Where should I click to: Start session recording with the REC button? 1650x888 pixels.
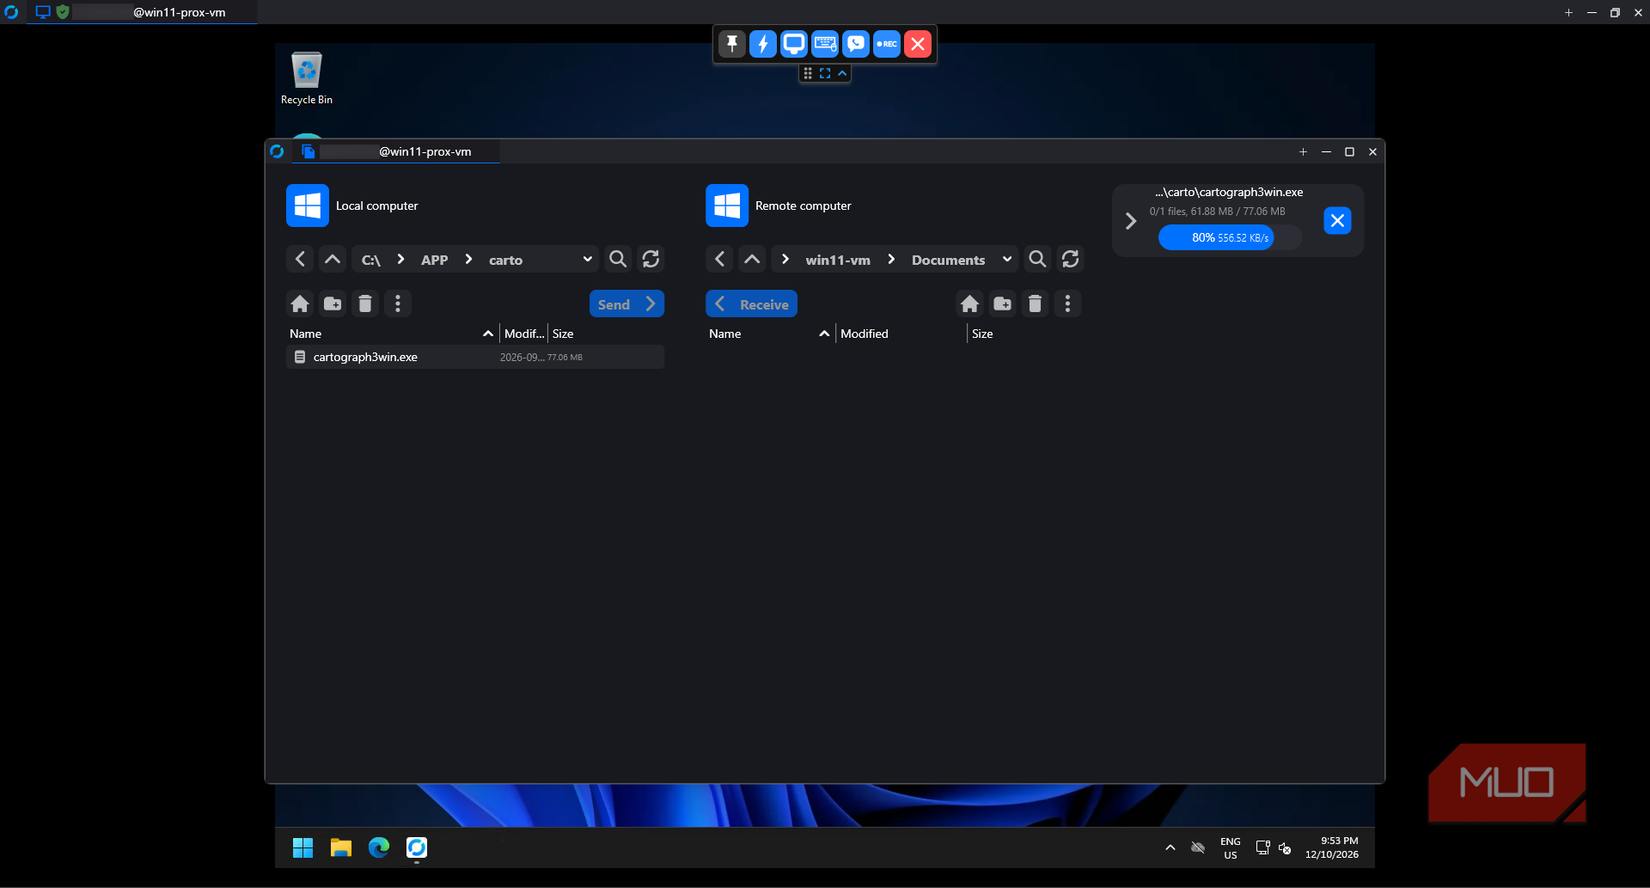click(x=887, y=44)
